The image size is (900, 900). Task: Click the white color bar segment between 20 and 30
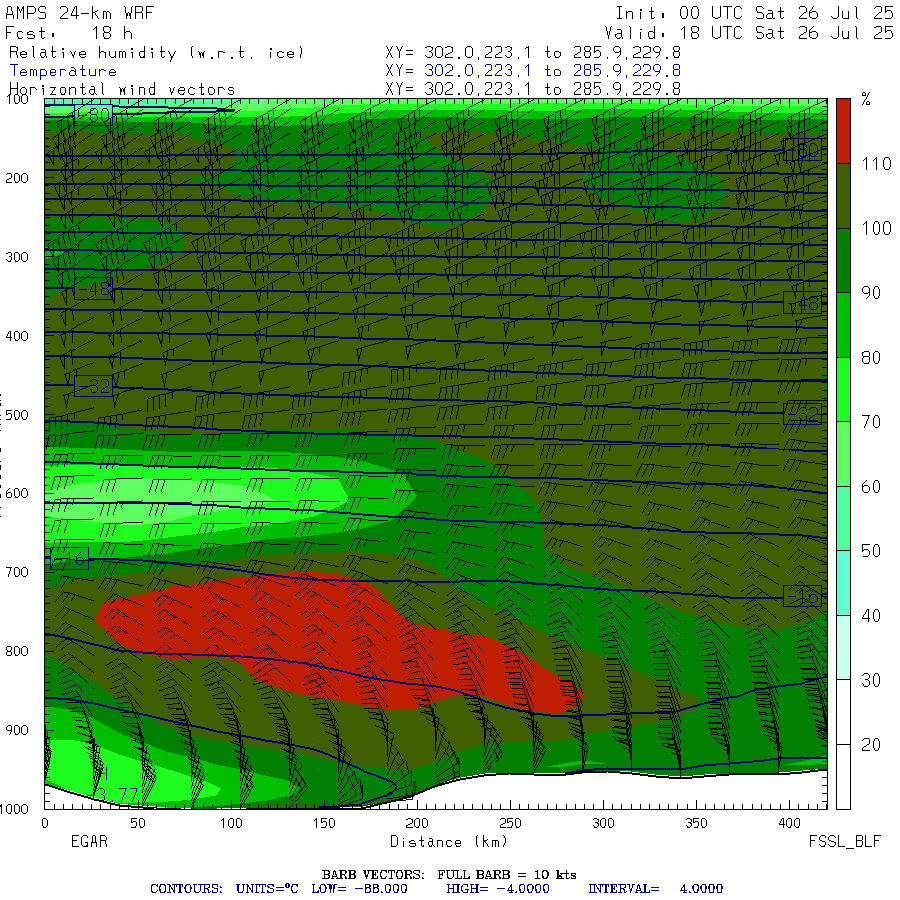843,712
